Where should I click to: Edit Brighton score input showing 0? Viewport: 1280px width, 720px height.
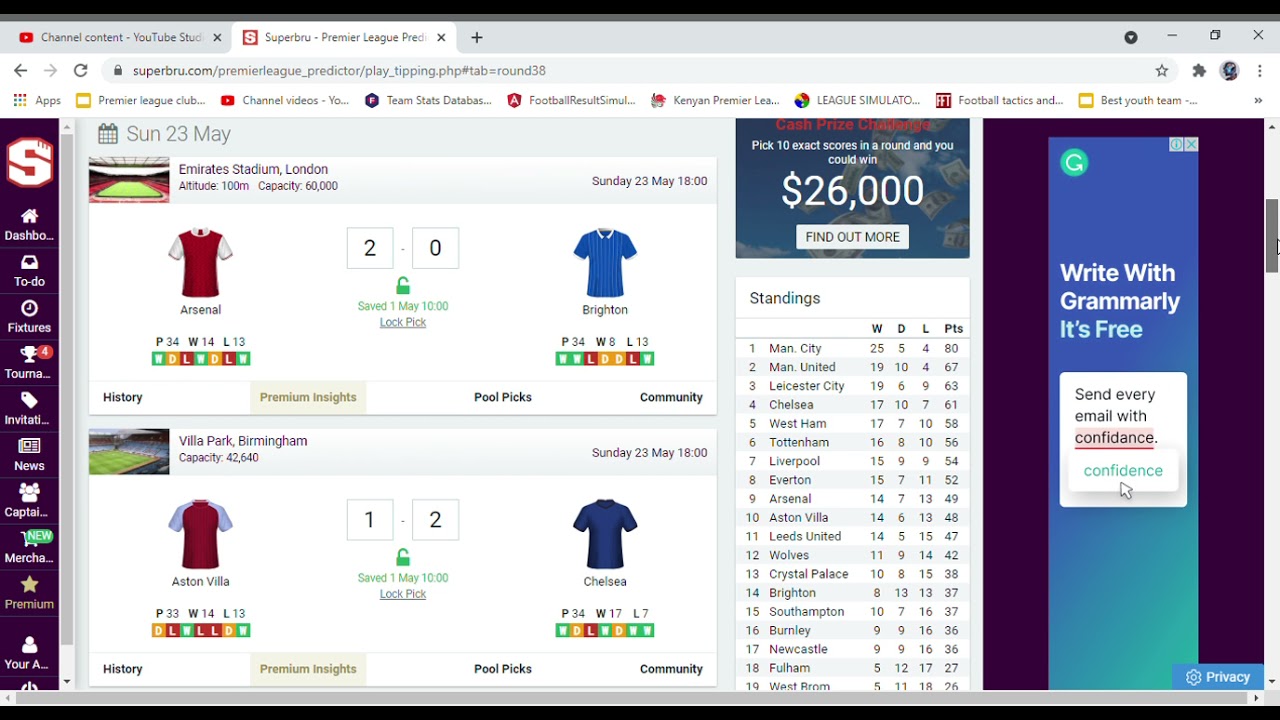click(435, 248)
